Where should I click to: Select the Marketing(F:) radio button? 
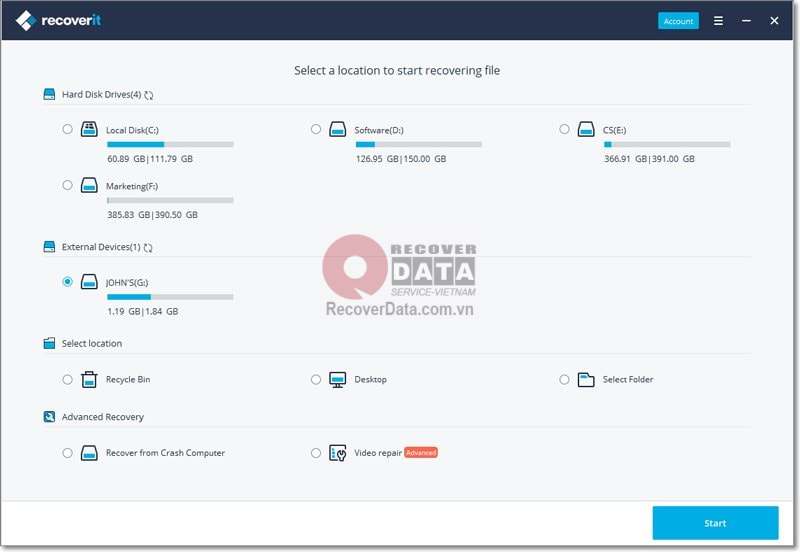tap(67, 185)
